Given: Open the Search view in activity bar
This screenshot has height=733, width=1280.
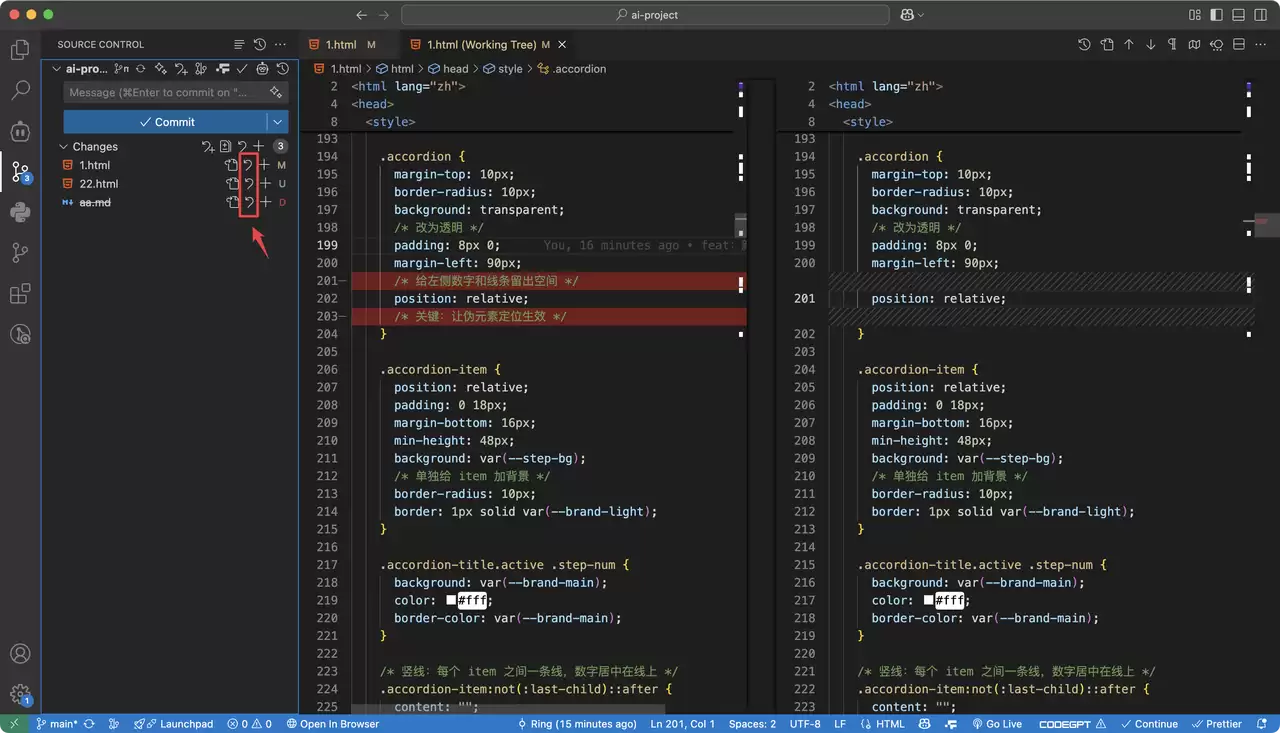Looking at the screenshot, I should [20, 90].
